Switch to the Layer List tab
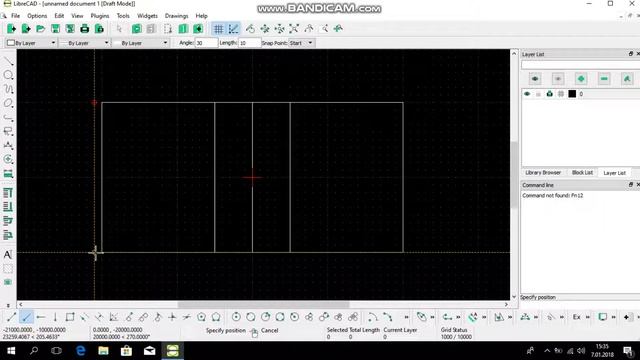 point(614,173)
